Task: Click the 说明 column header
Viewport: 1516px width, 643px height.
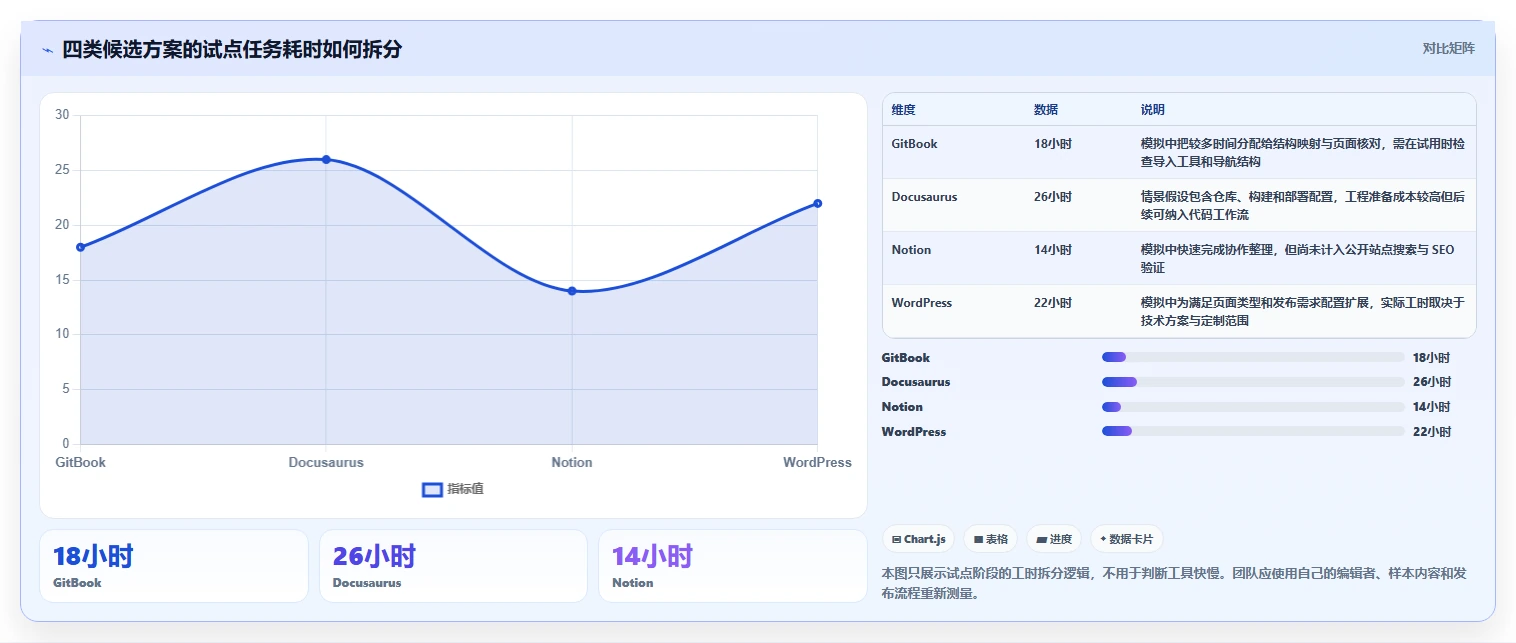Action: coord(1152,110)
